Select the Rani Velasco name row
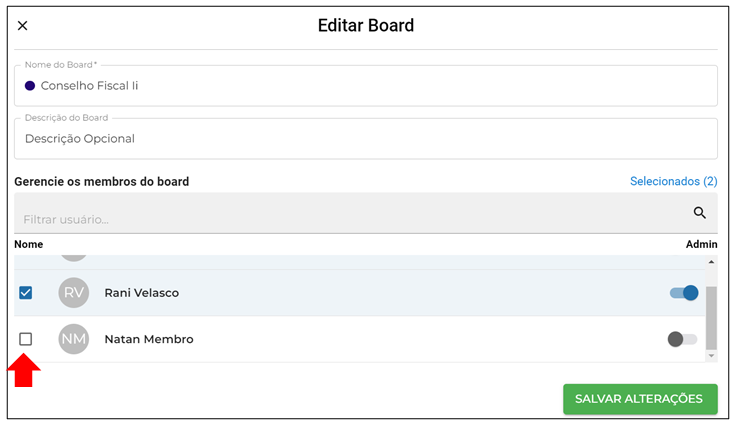The height and width of the screenshot is (423, 735). pos(360,293)
